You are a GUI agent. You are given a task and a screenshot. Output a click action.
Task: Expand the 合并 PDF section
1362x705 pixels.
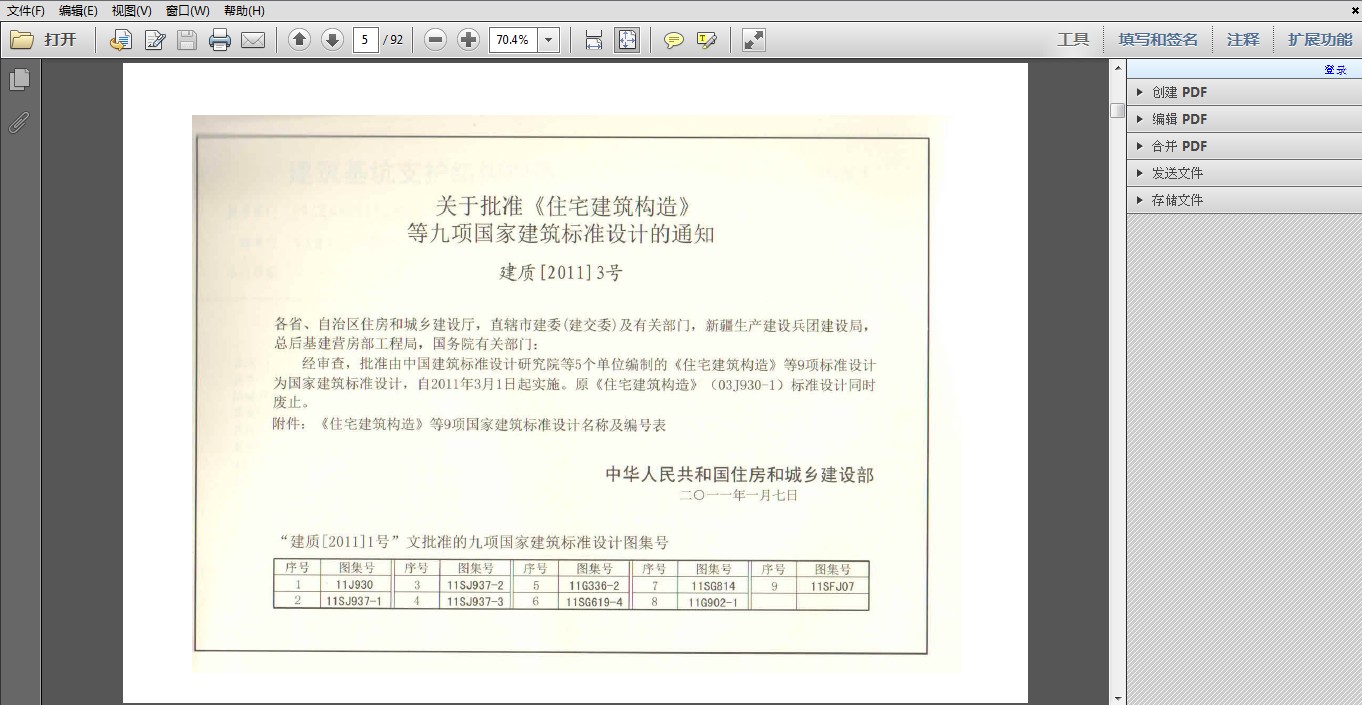1244,146
